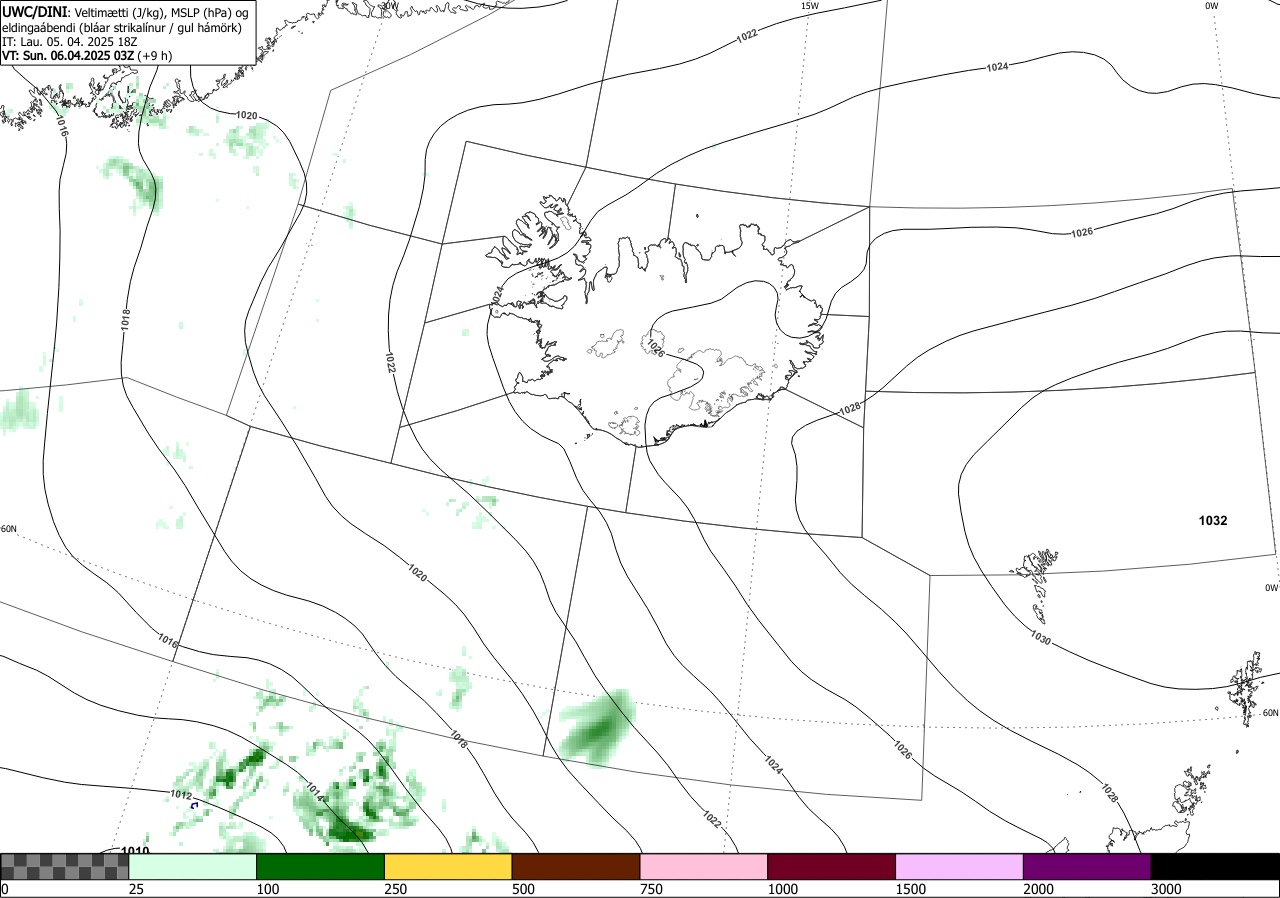Select the light green 25–100 legend swatch
1280x898 pixels.
tap(192, 866)
